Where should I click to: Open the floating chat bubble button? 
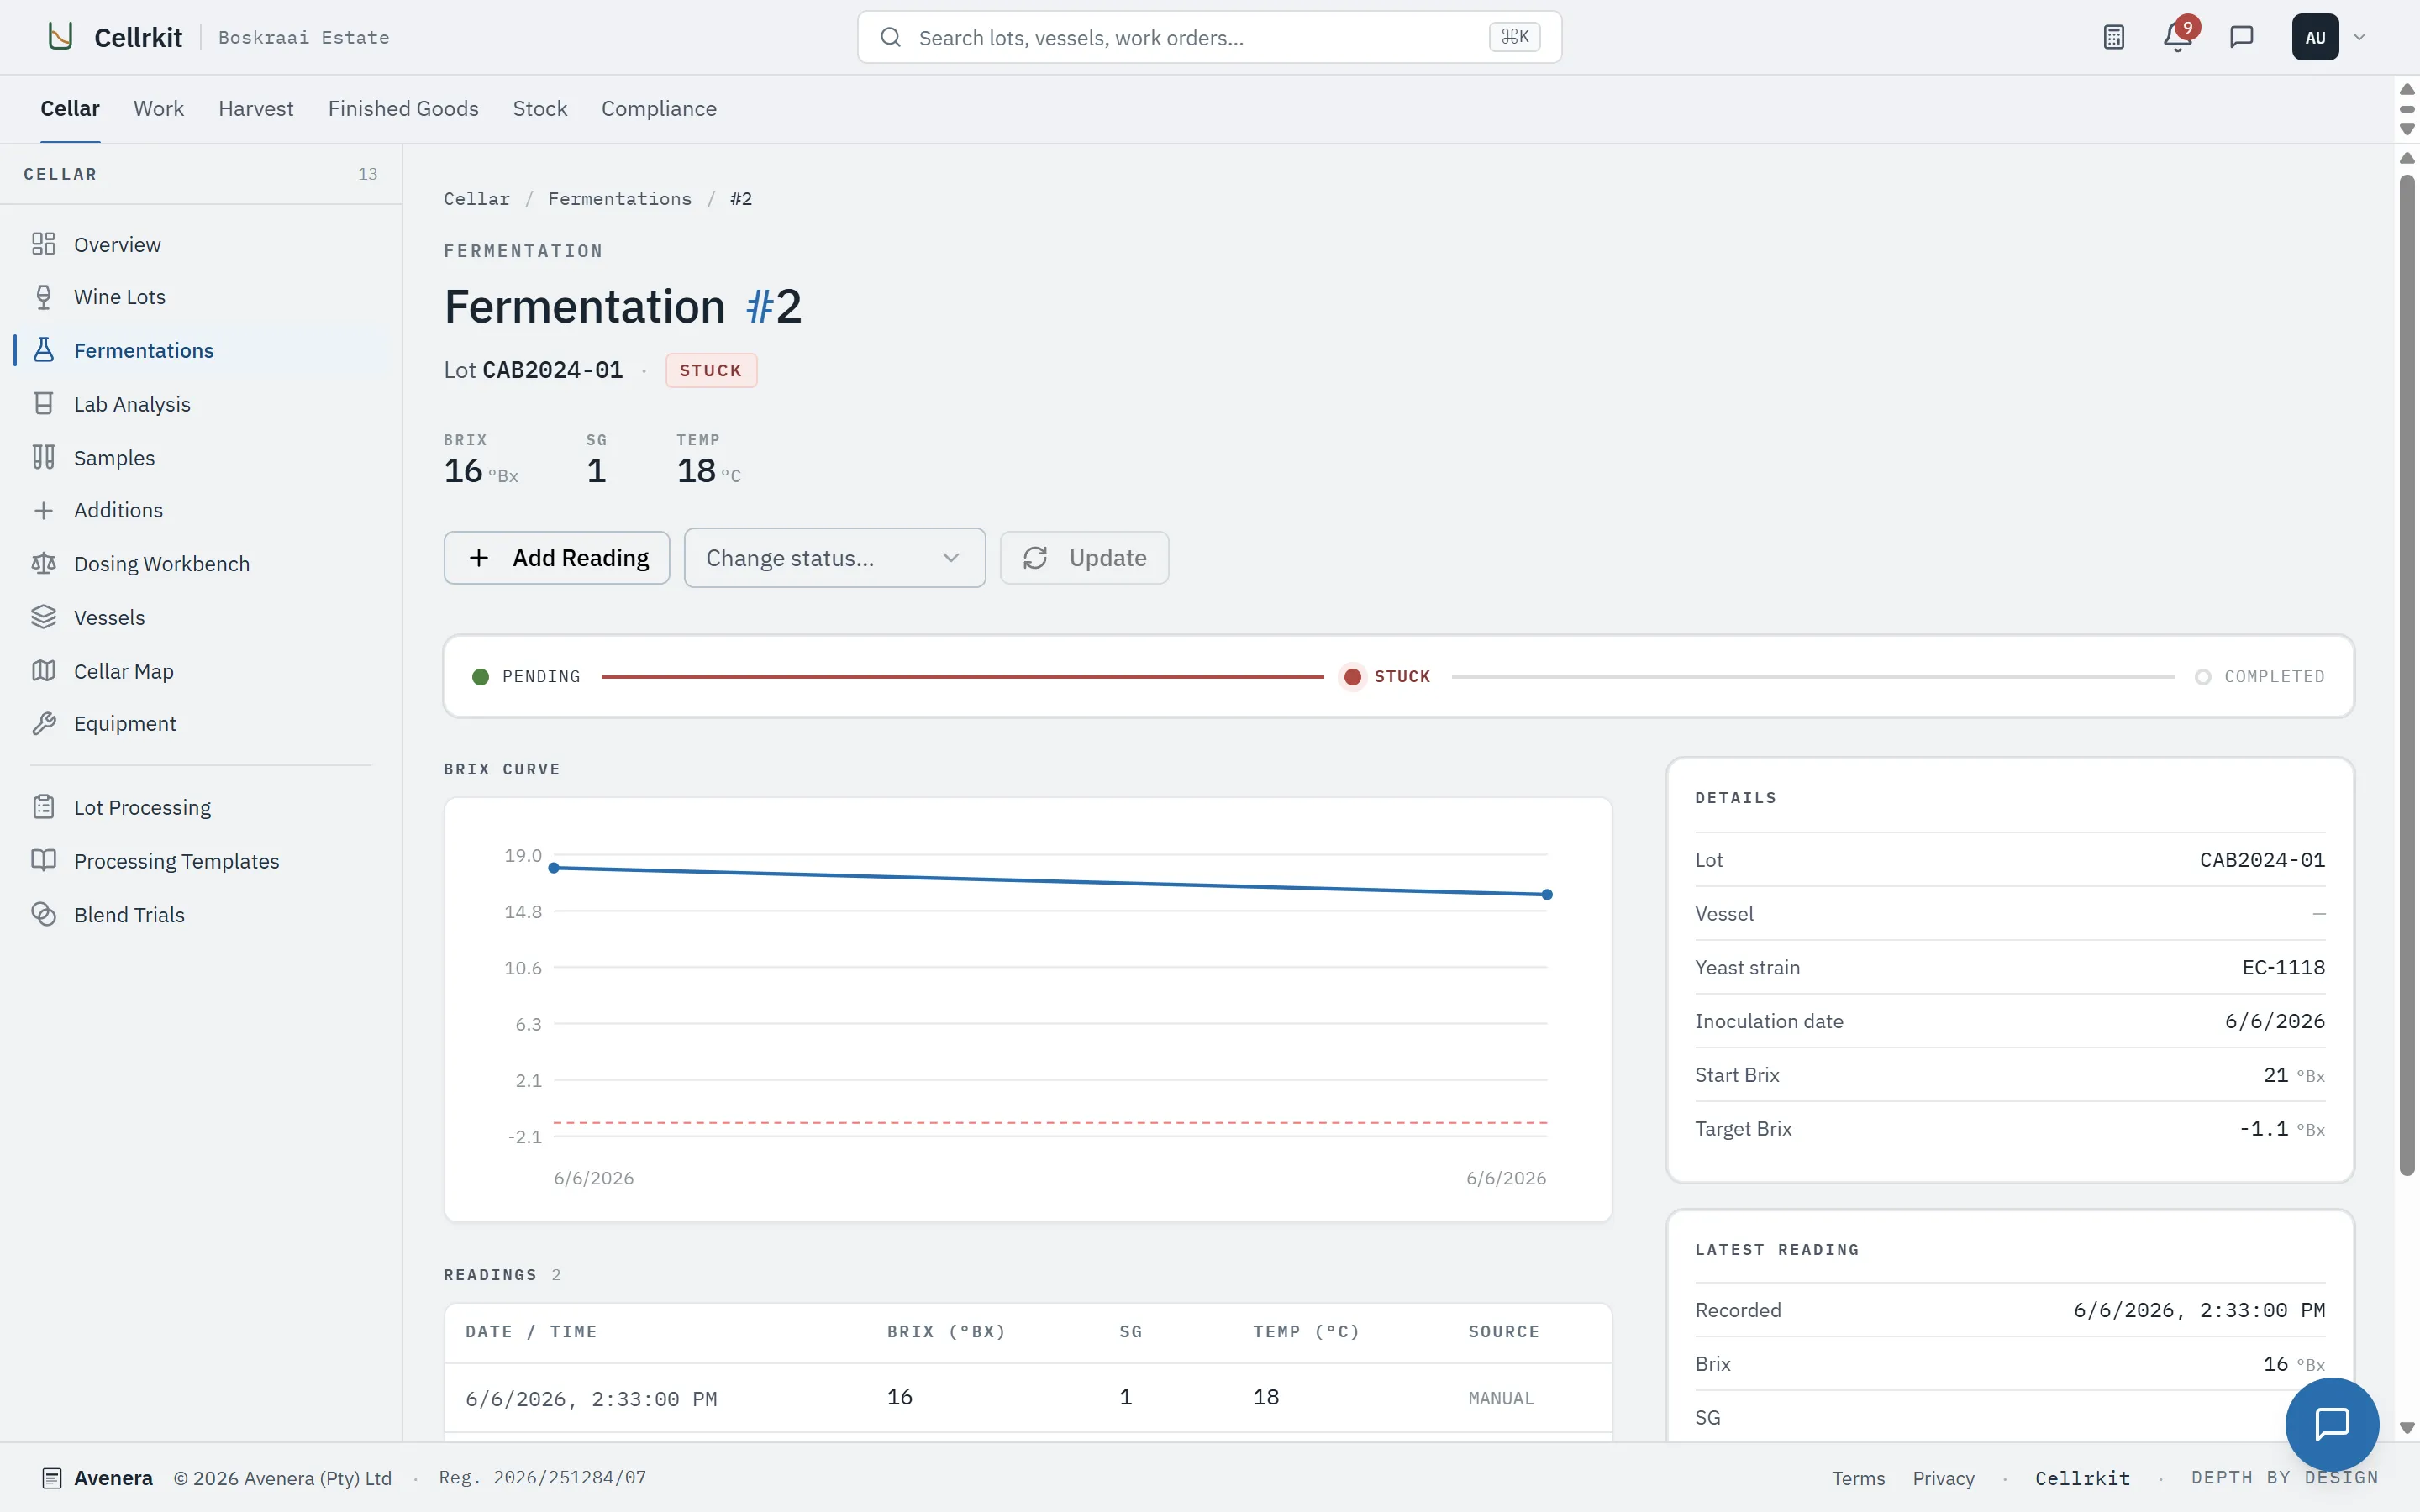[x=2332, y=1424]
